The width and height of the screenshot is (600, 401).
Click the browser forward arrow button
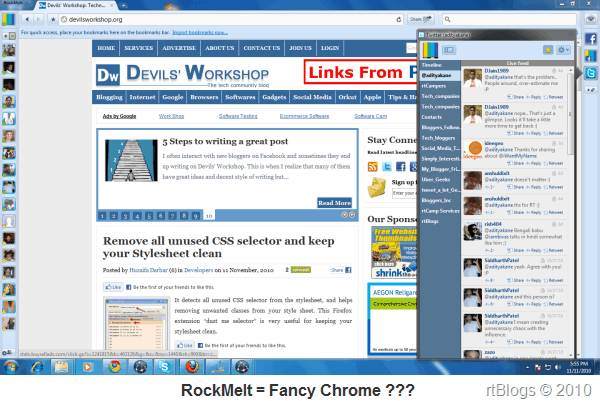[x=38, y=19]
